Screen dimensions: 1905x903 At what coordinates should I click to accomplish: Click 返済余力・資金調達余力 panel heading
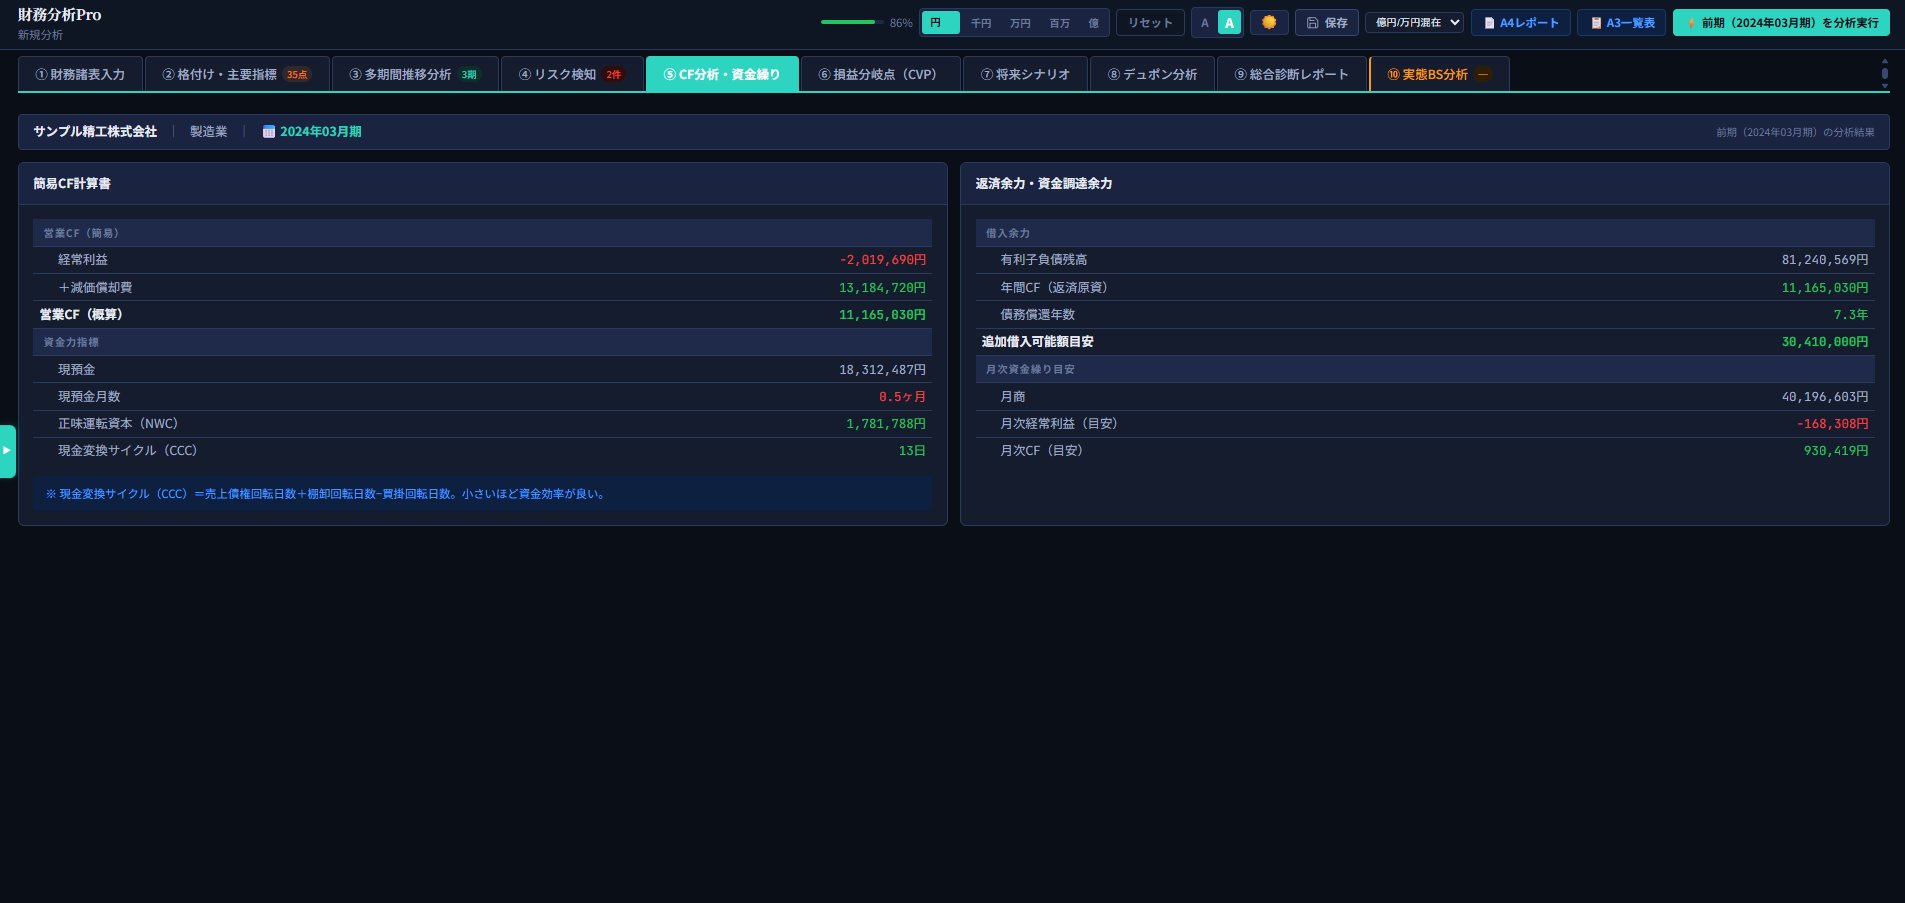pos(1044,184)
